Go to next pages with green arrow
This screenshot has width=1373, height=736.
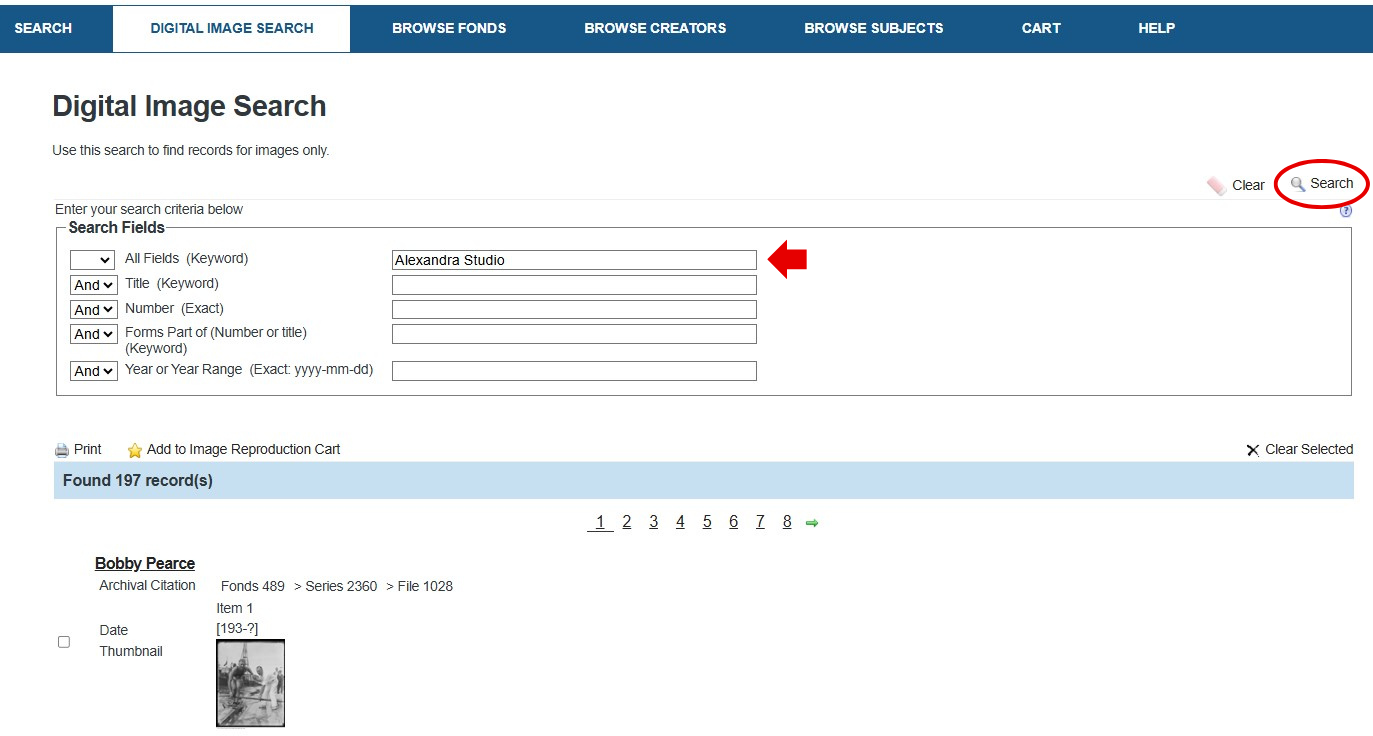click(x=812, y=523)
